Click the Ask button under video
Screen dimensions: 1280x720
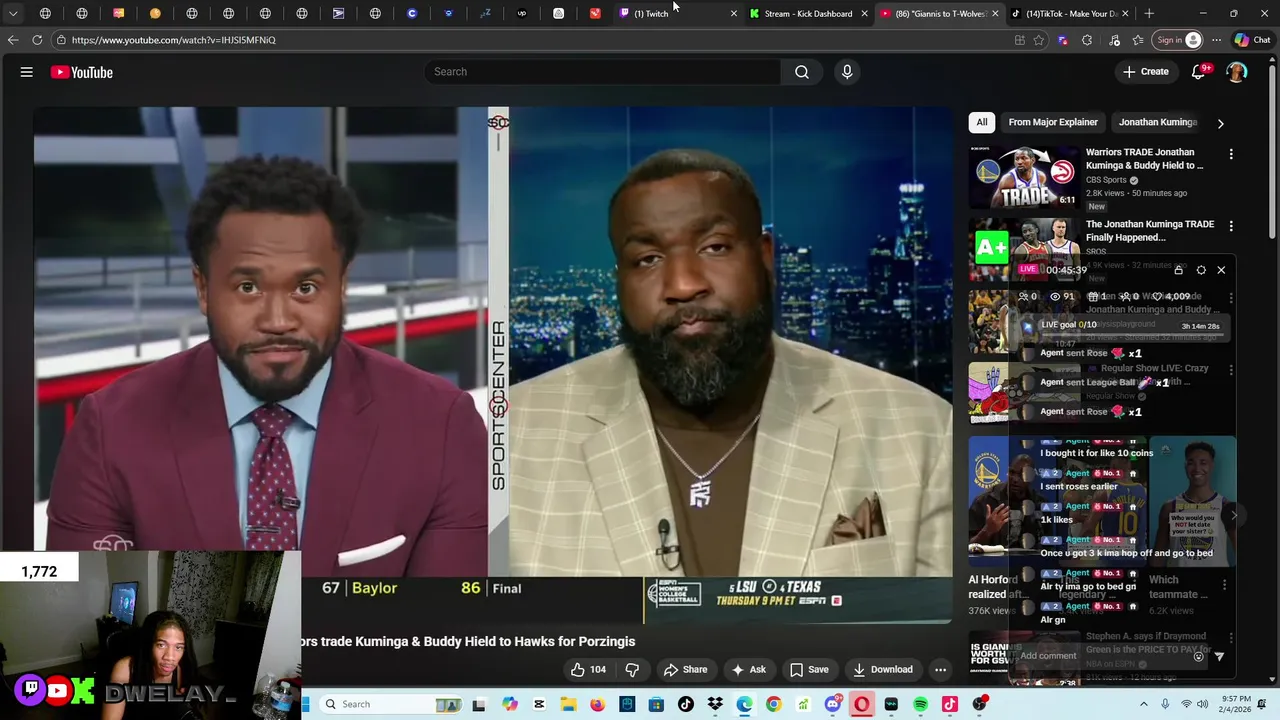click(749, 670)
